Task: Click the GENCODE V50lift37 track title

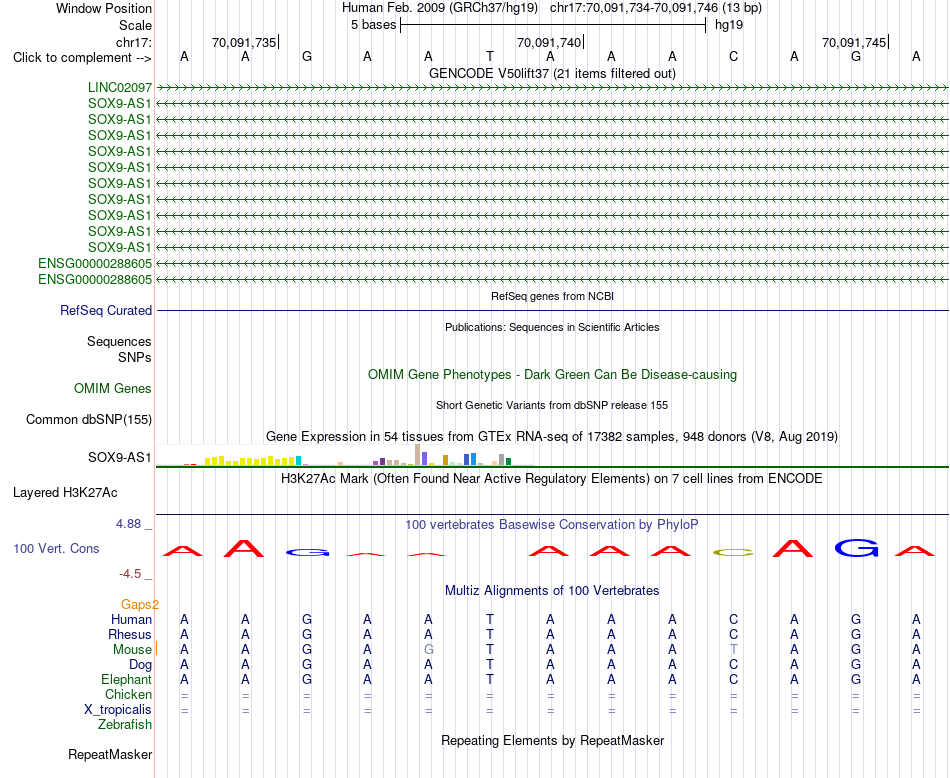Action: [553, 73]
